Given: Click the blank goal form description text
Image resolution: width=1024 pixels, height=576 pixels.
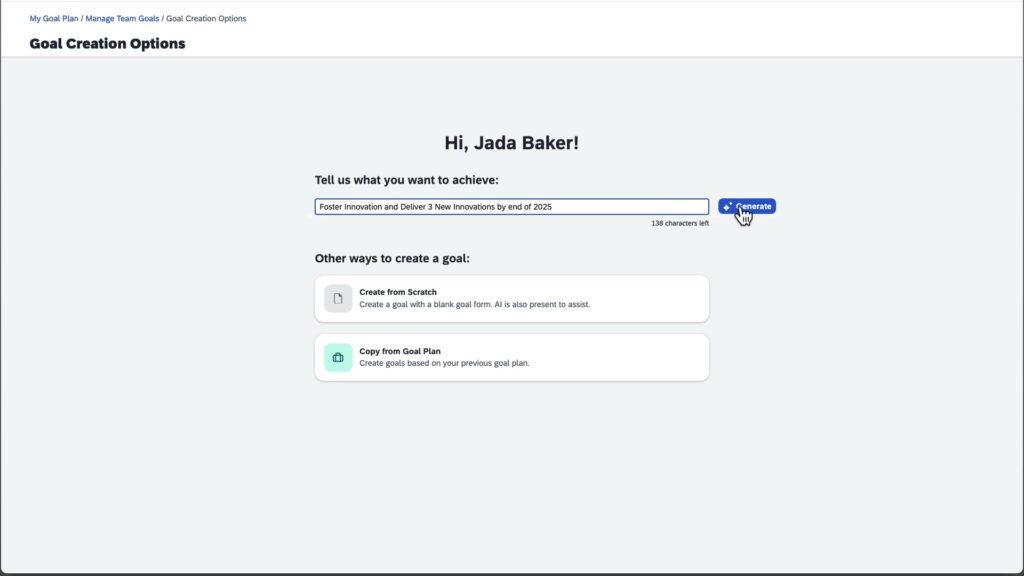Looking at the screenshot, I should pyautogui.click(x=474, y=304).
